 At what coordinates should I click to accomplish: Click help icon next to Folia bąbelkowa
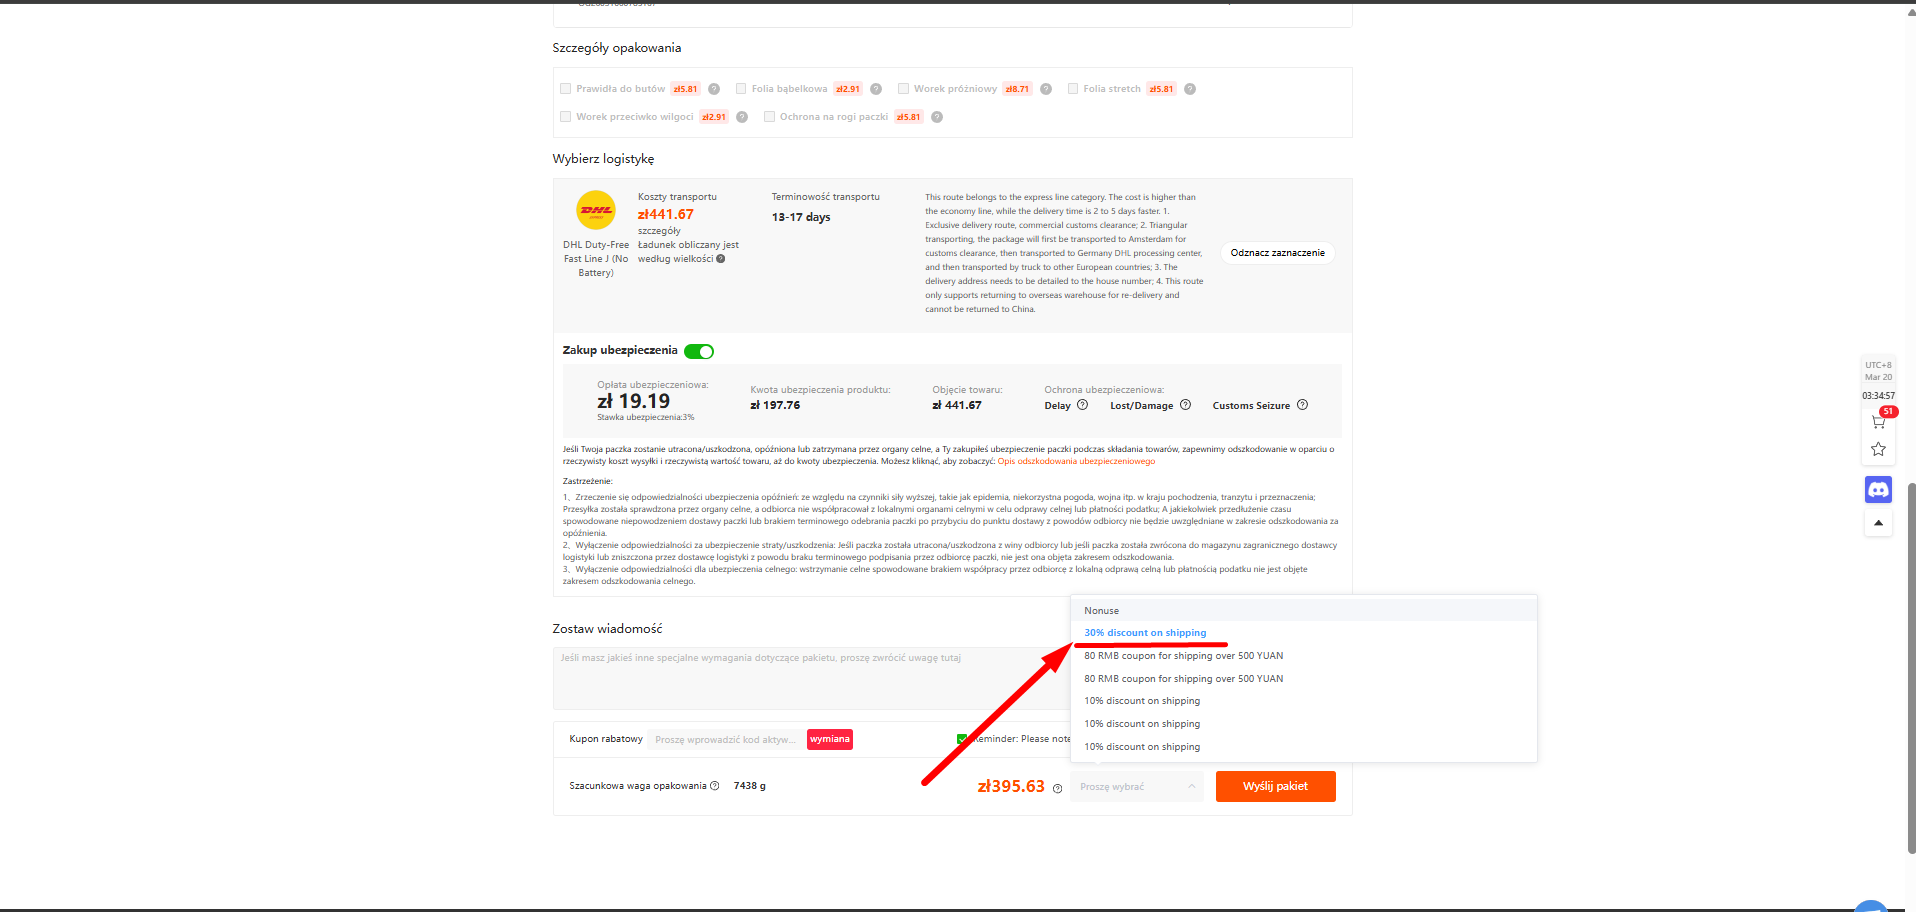click(x=876, y=89)
